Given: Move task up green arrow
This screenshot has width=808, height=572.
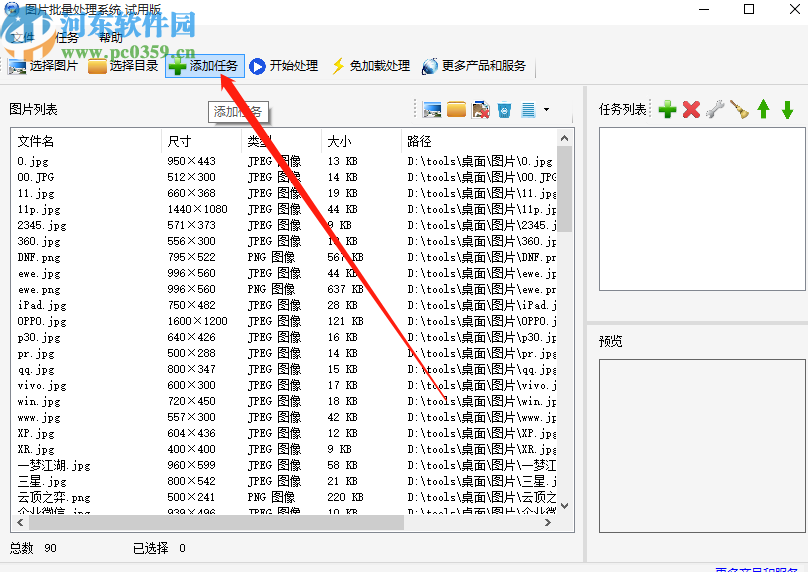Looking at the screenshot, I should pyautogui.click(x=764, y=109).
